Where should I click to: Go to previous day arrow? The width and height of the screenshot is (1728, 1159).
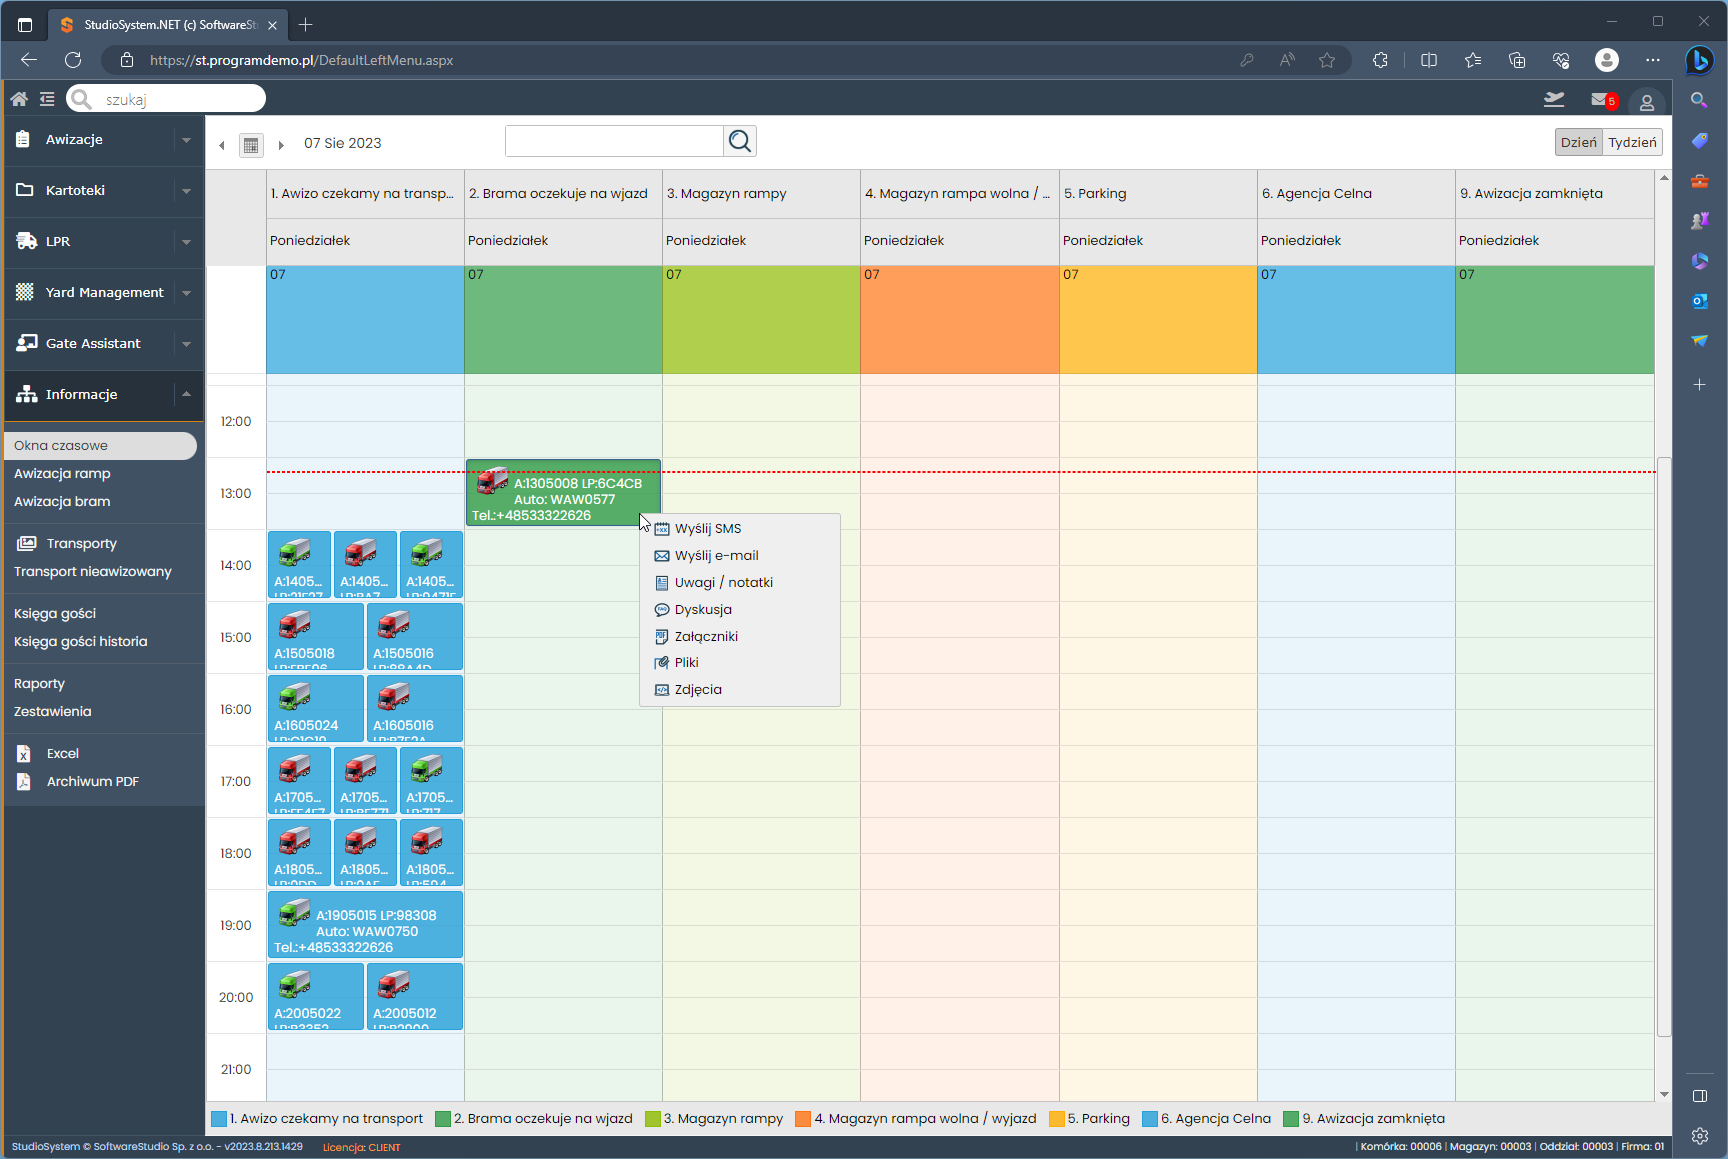click(222, 145)
